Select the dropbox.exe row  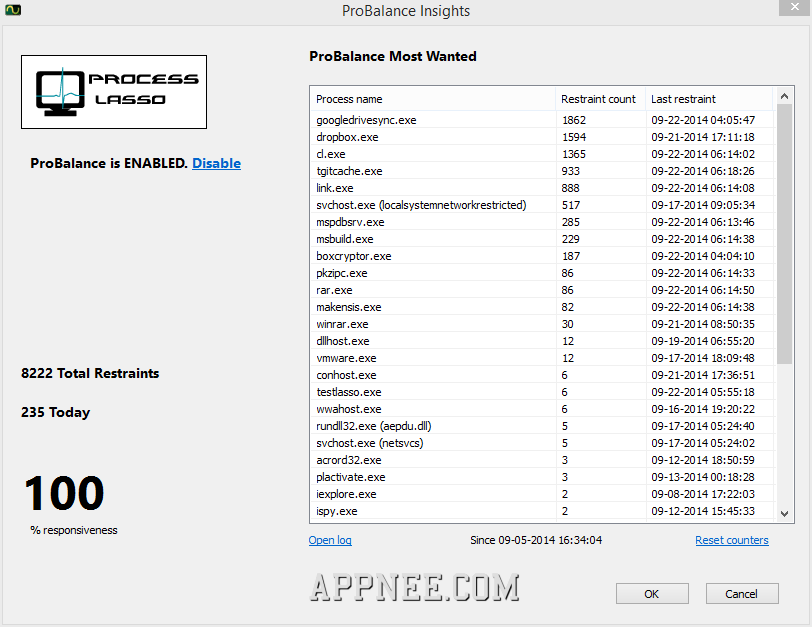coord(542,137)
